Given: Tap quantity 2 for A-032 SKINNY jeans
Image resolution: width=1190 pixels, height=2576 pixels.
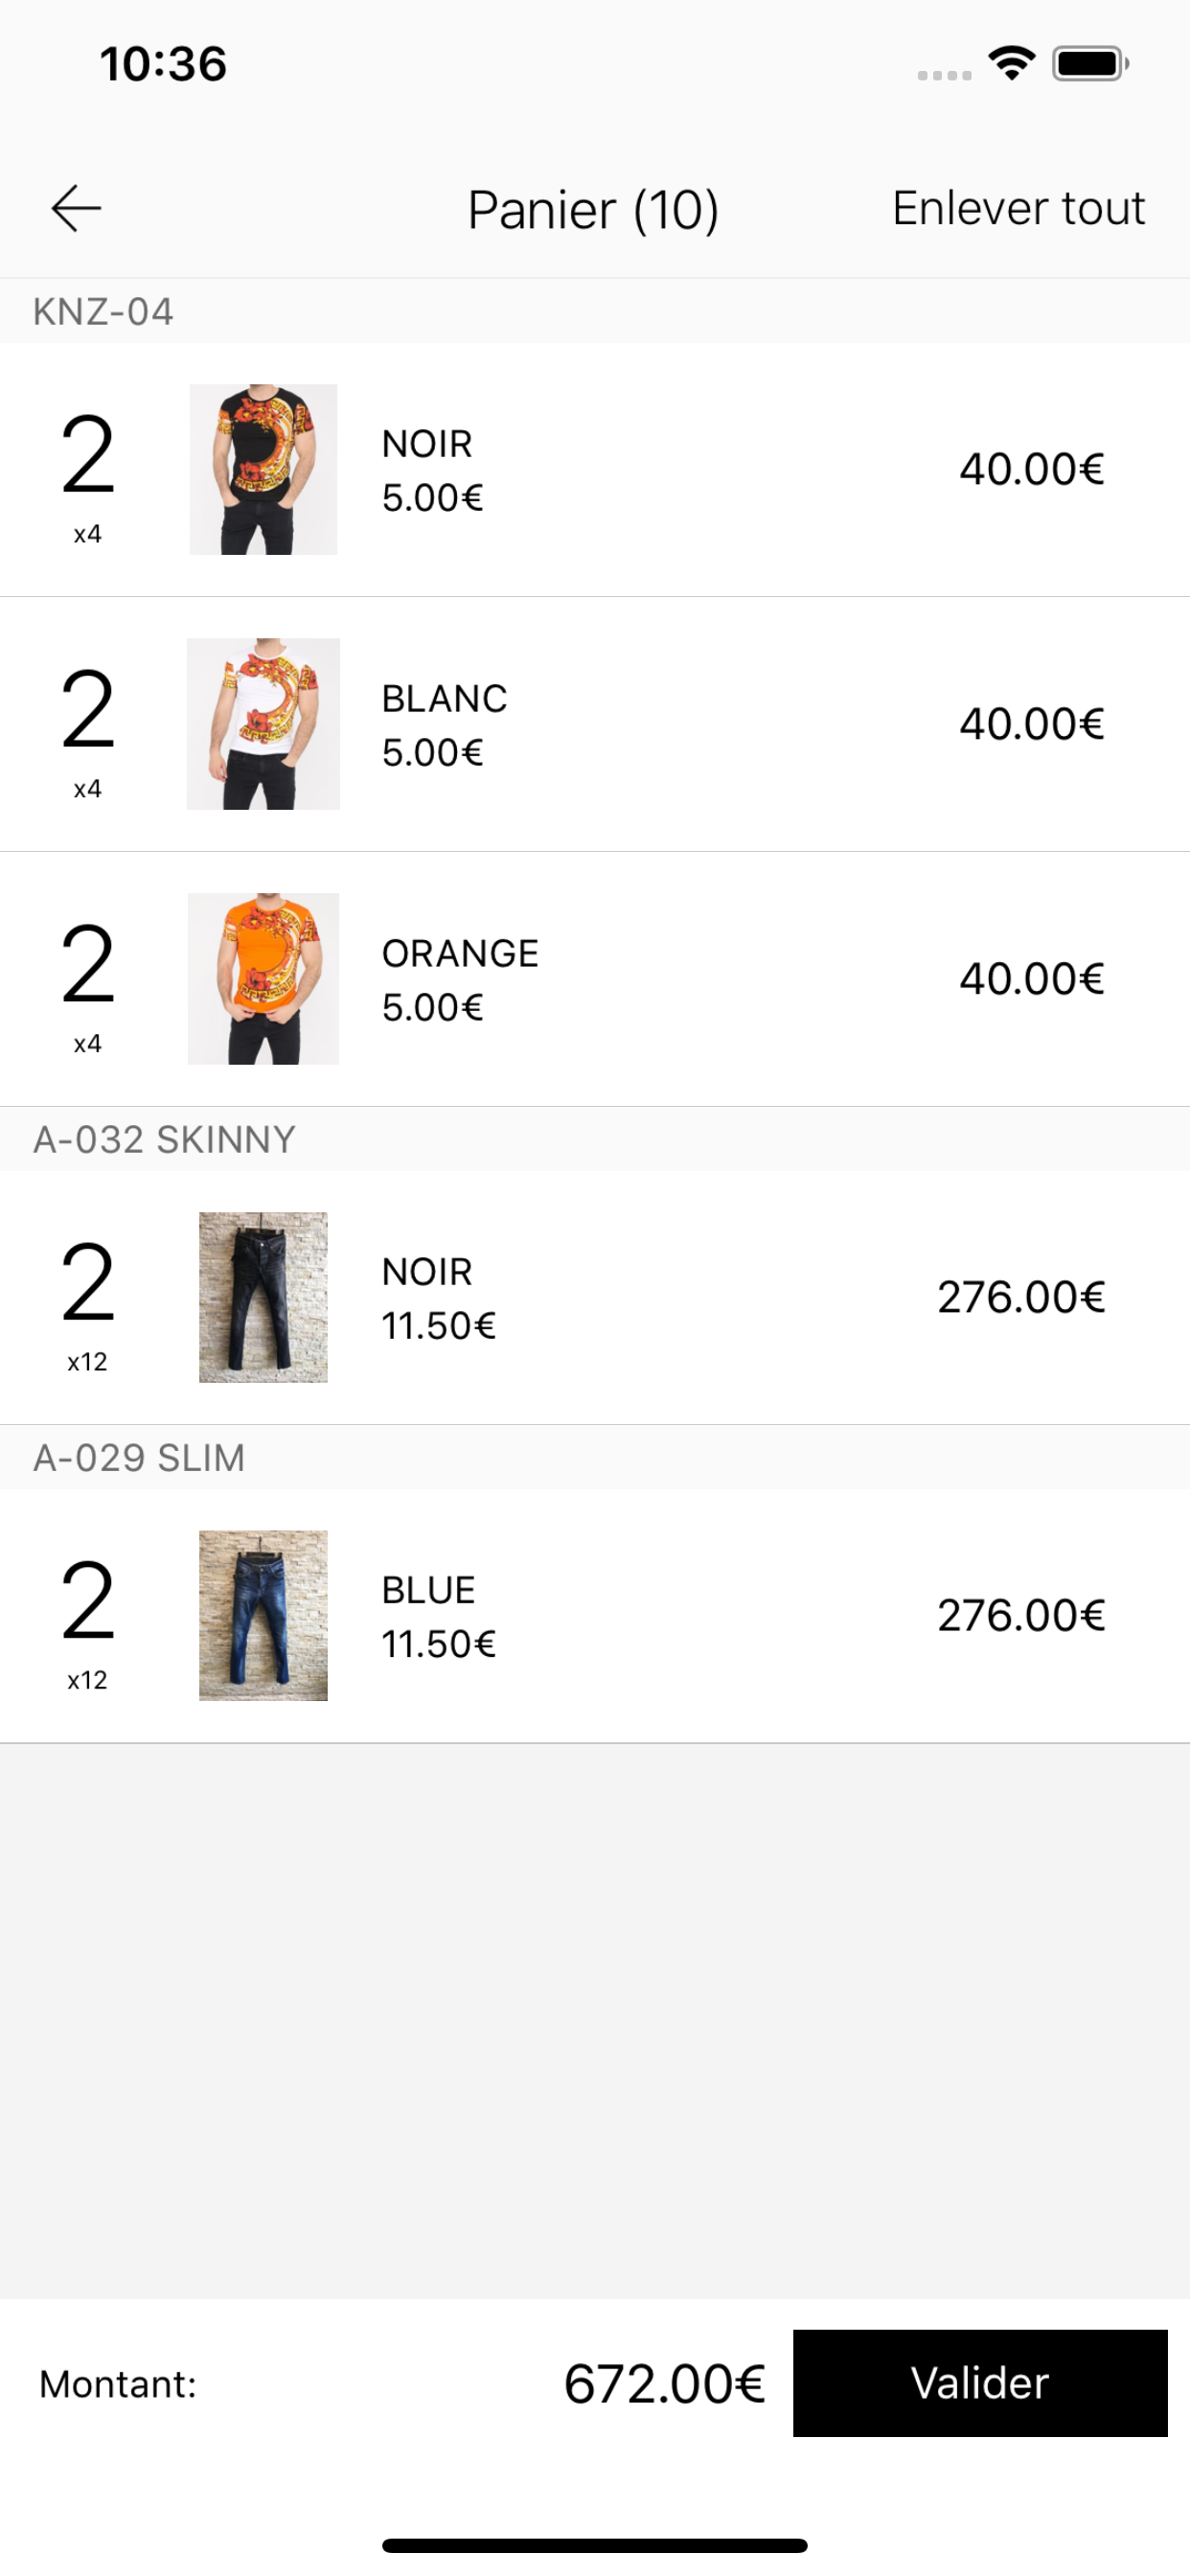Looking at the screenshot, I should pos(88,1283).
